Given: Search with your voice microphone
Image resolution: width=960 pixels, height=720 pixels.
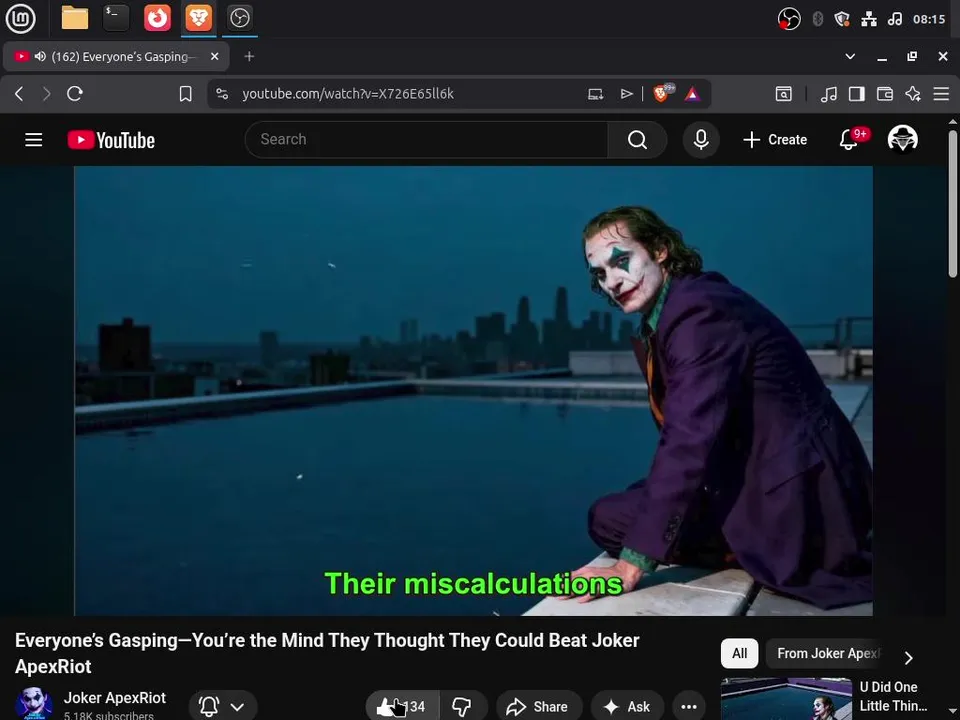Looking at the screenshot, I should (701, 140).
